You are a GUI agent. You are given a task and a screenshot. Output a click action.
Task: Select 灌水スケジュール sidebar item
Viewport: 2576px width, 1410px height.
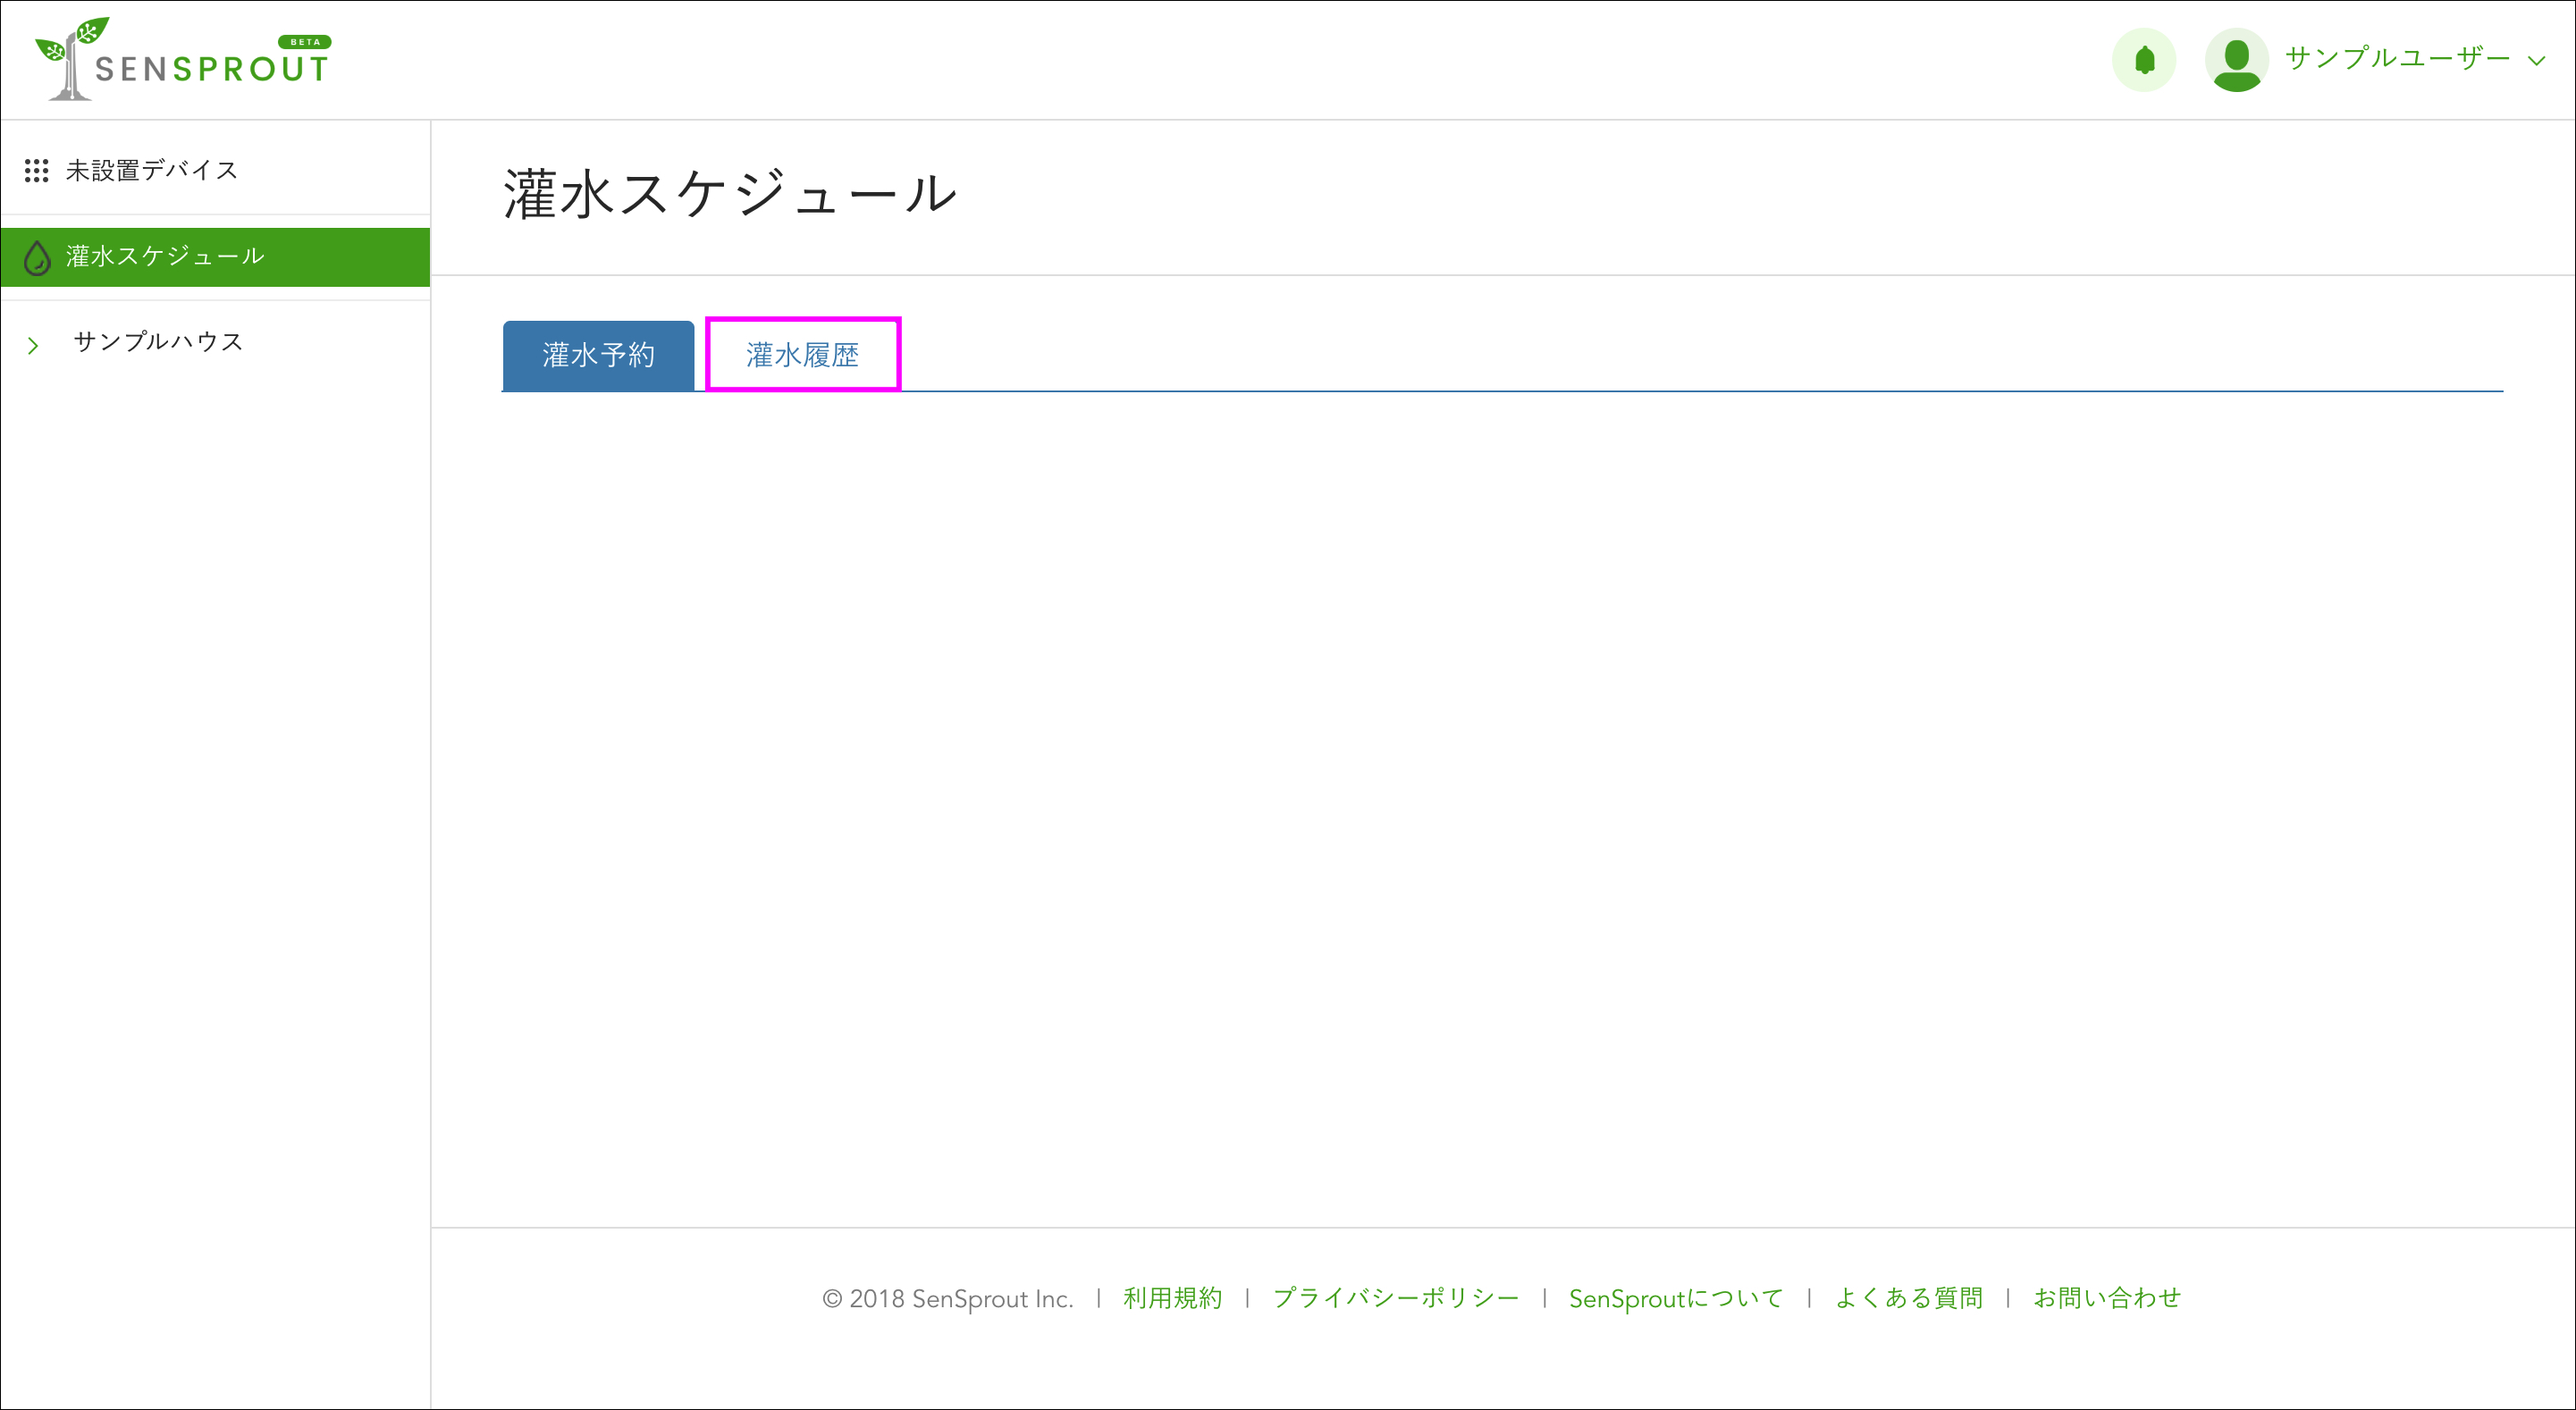[215, 257]
